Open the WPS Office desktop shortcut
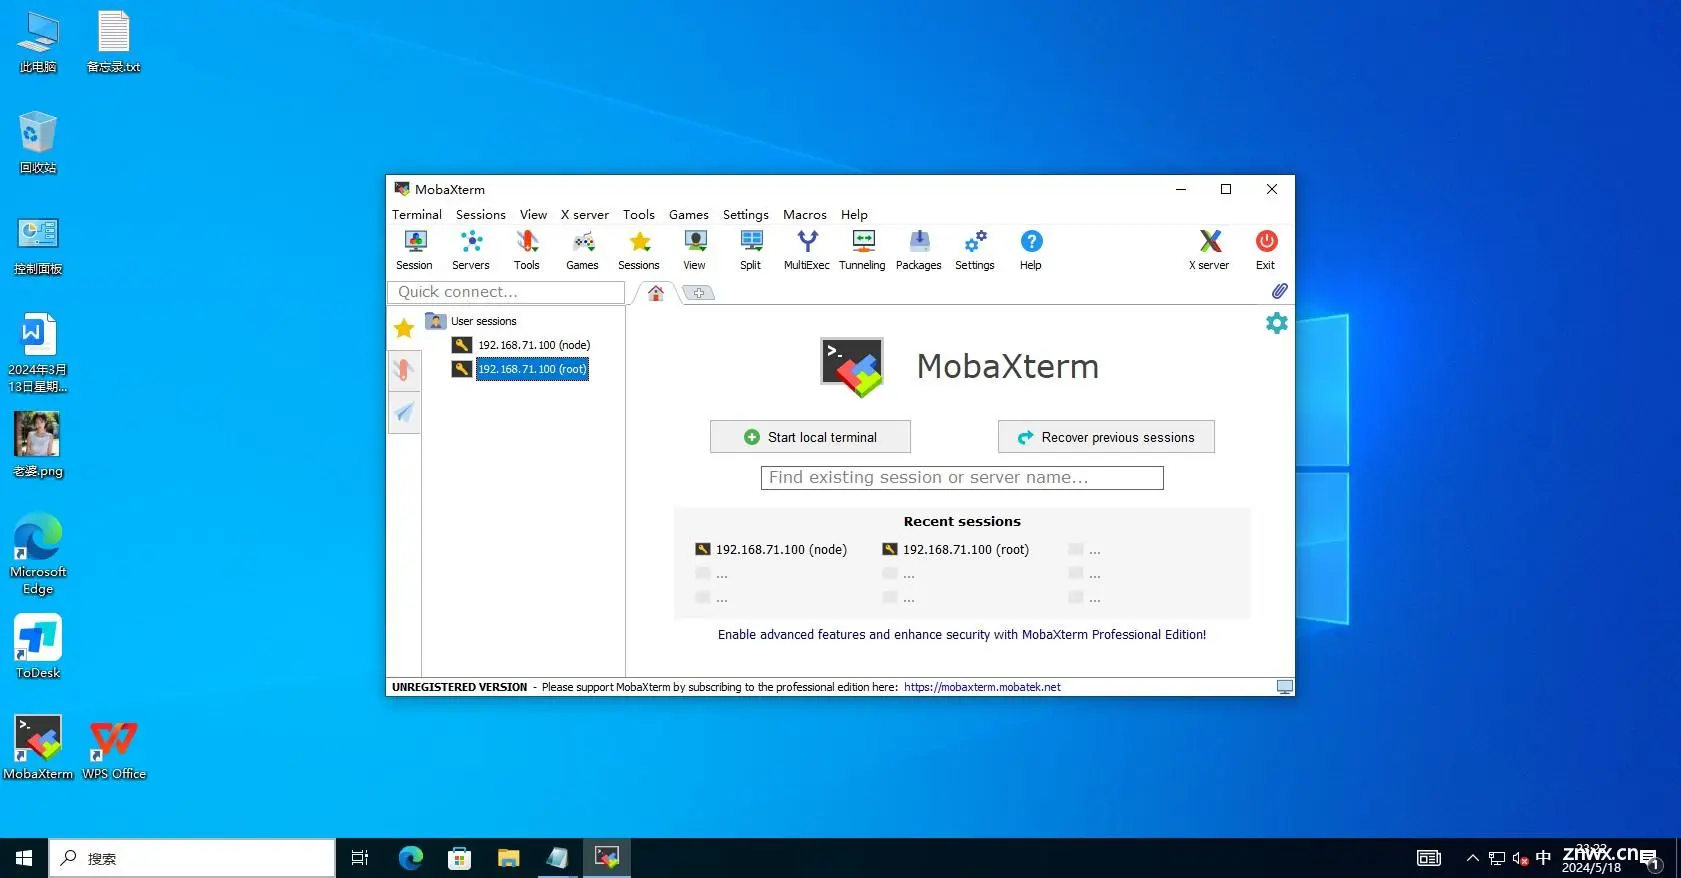 click(x=114, y=747)
